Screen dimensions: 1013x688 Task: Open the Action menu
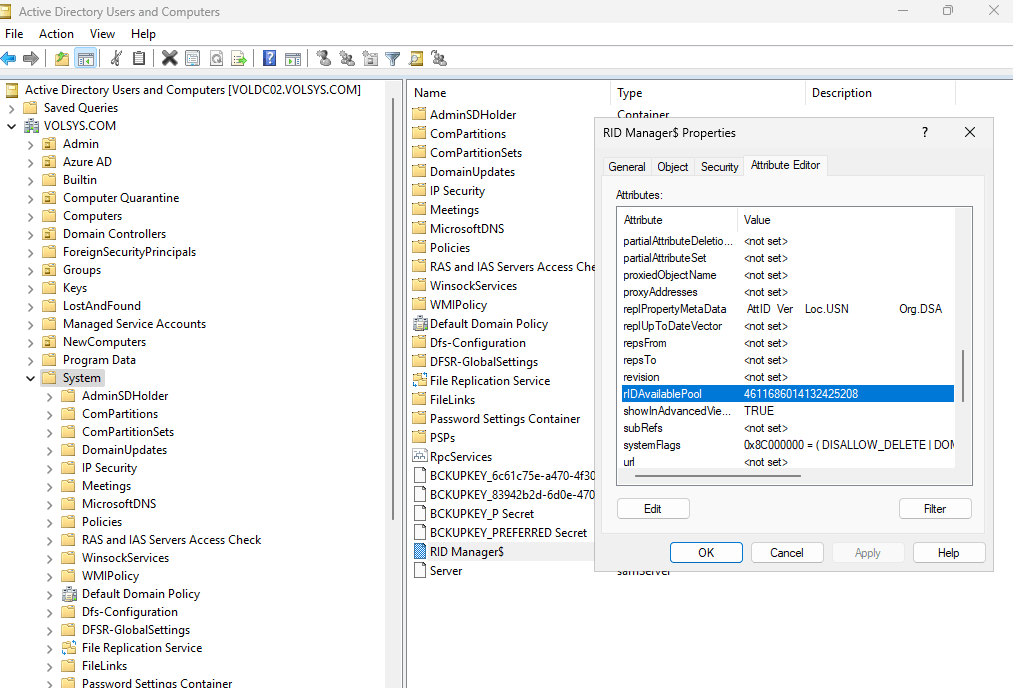pyautogui.click(x=56, y=34)
